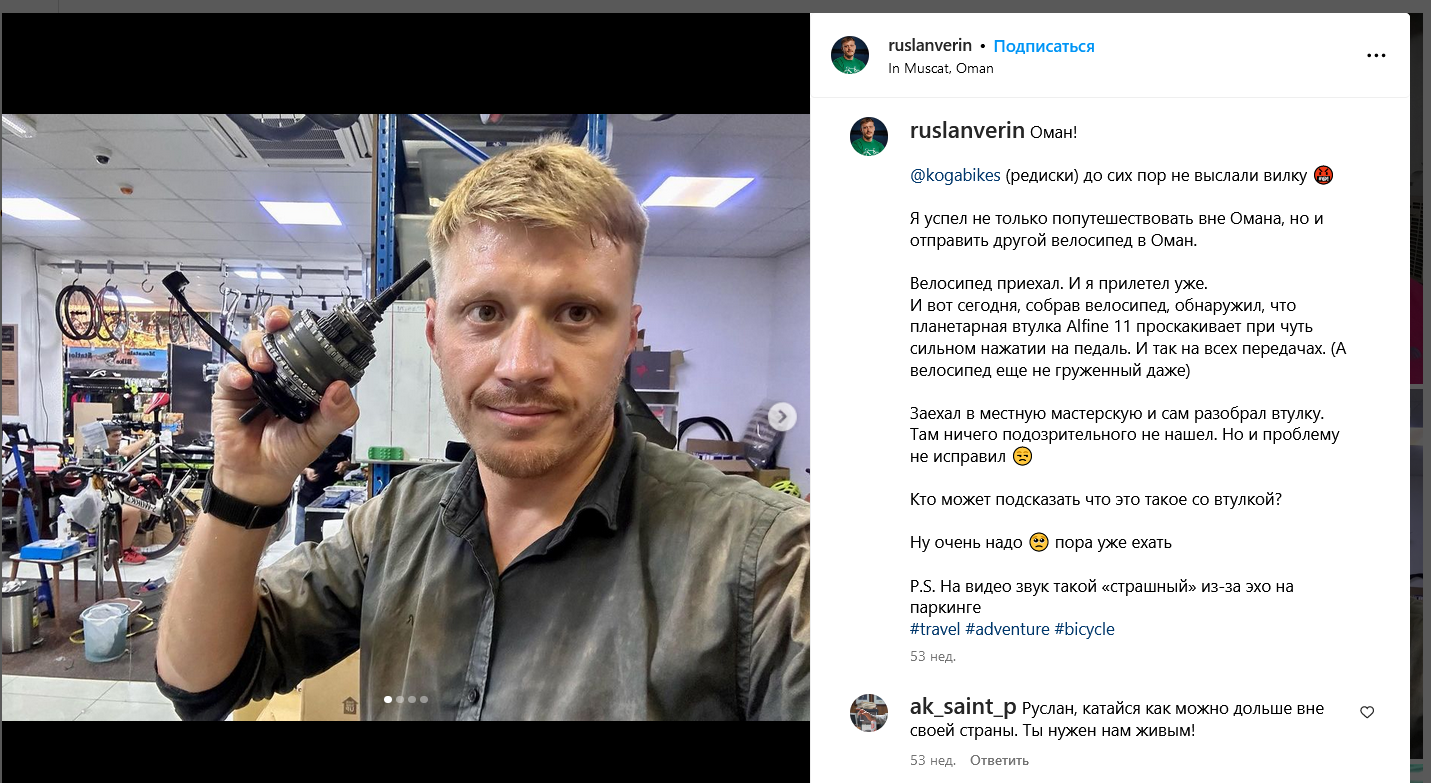
Task: Select the first carousel dot indicator
Action: pyautogui.click(x=388, y=700)
